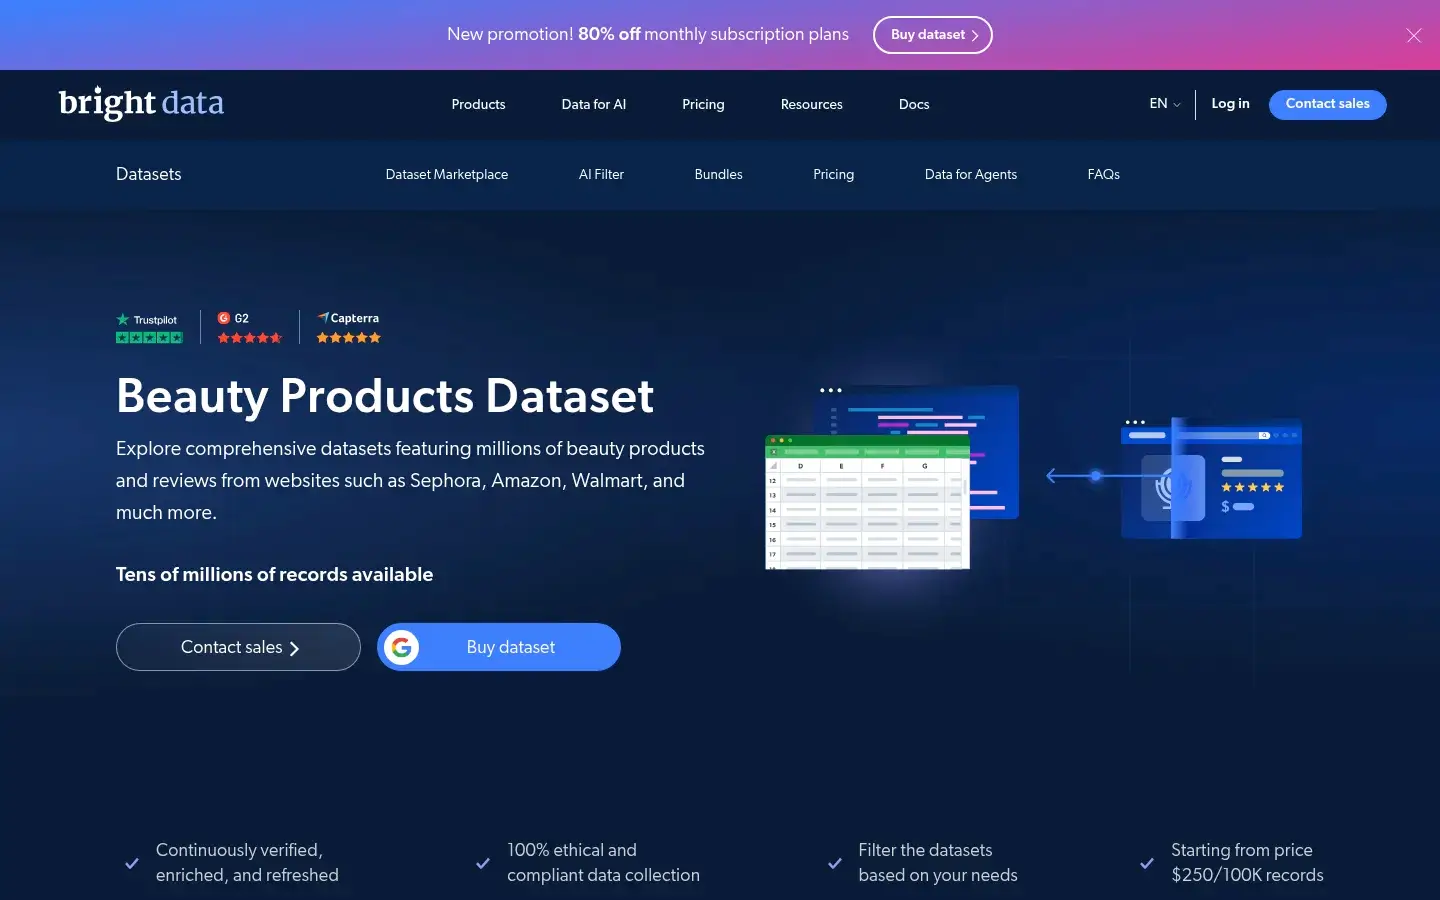Click the checkmark beside '100% ethical'
Screen dimensions: 1440x900
point(483,863)
